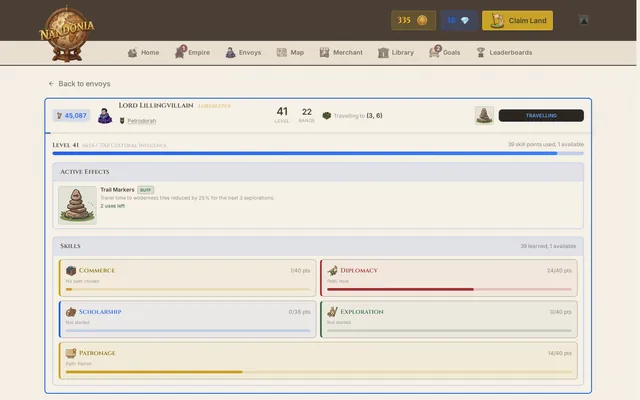Click the Claim Land button
Viewport: 640px width, 400px height.
[x=518, y=20]
